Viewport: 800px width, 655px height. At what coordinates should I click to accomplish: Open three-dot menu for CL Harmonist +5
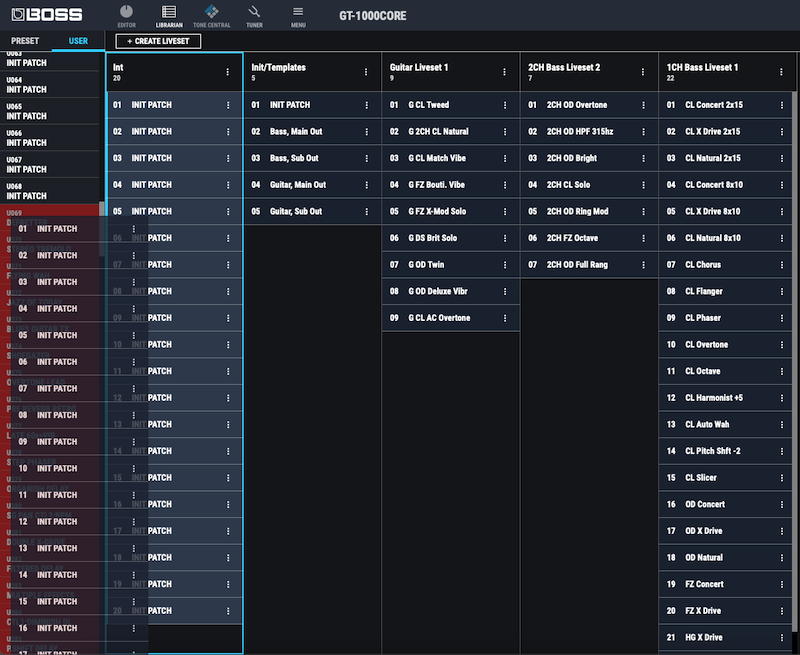pyautogui.click(x=782, y=398)
